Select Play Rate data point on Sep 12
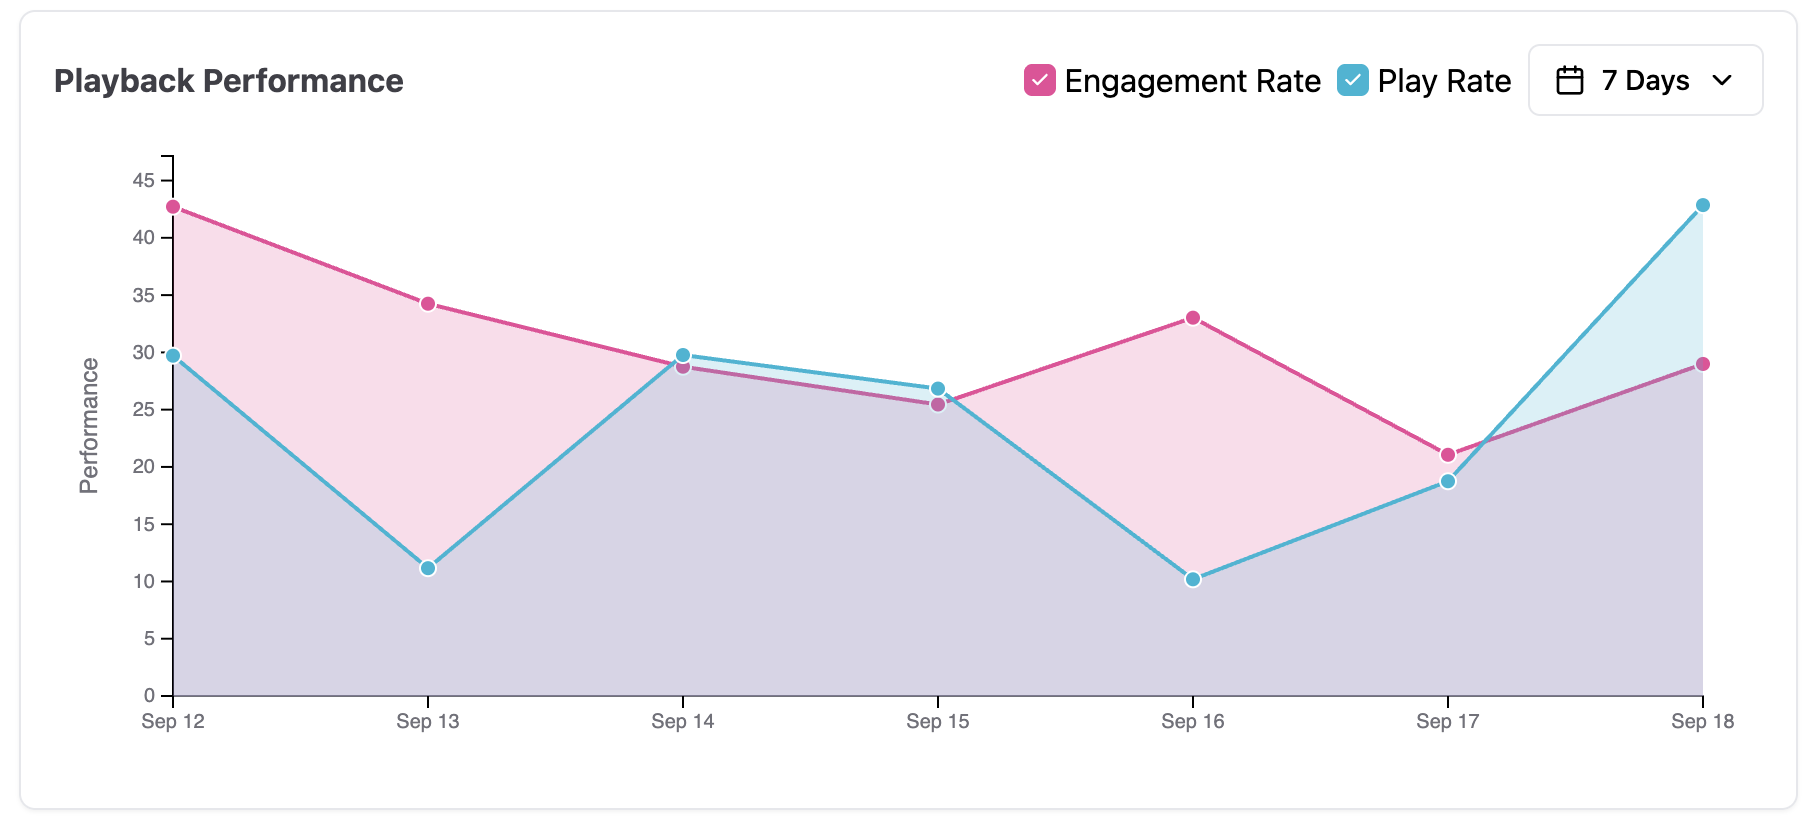 (173, 356)
